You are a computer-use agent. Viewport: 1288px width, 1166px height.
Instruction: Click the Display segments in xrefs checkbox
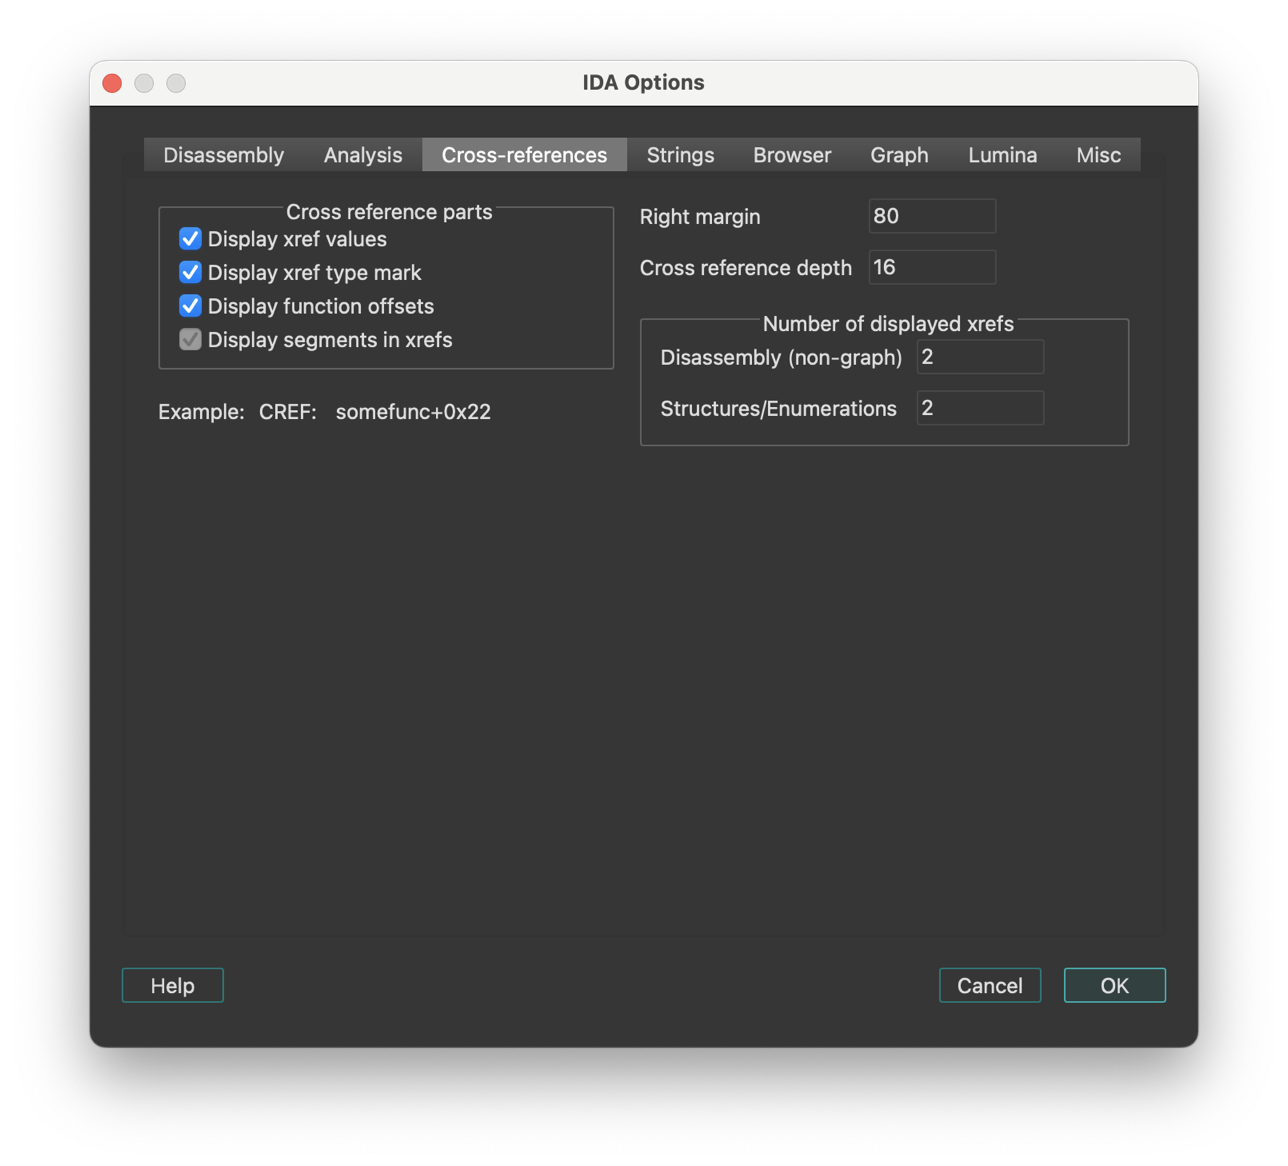click(x=190, y=339)
